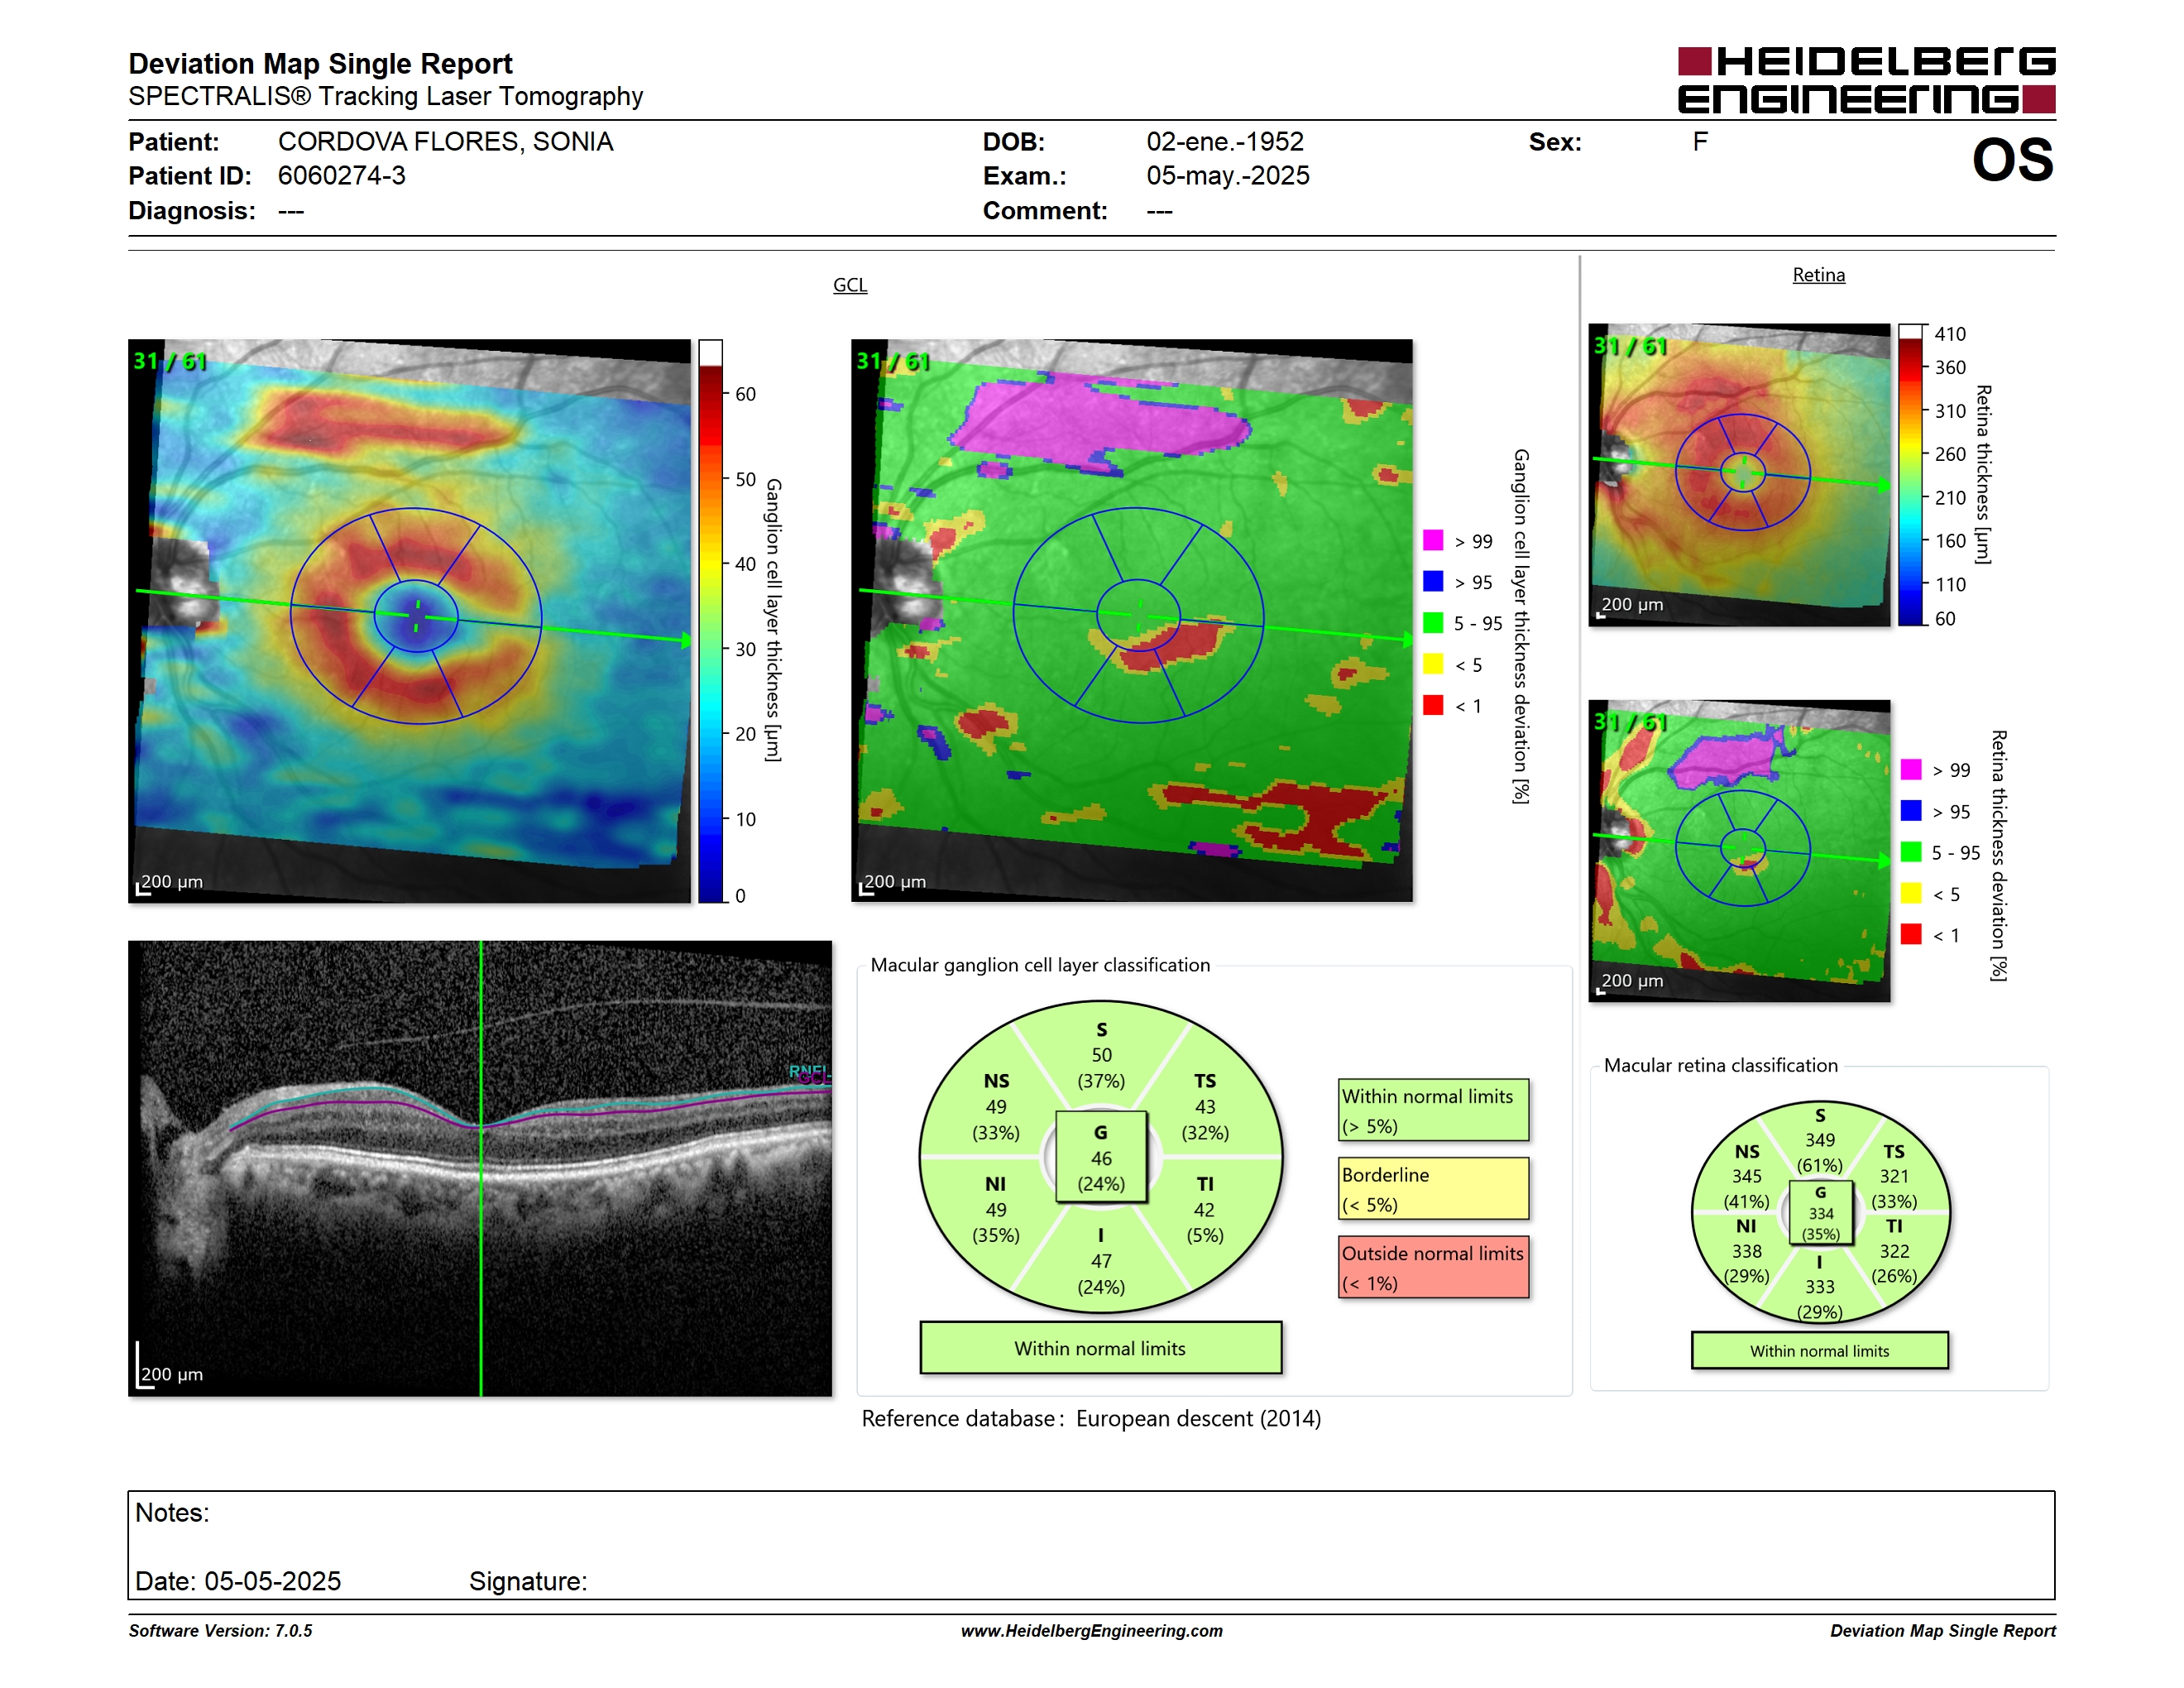2184x1688 pixels.
Task: Click the red <1 swatch in GCL legend
Action: point(1433,705)
